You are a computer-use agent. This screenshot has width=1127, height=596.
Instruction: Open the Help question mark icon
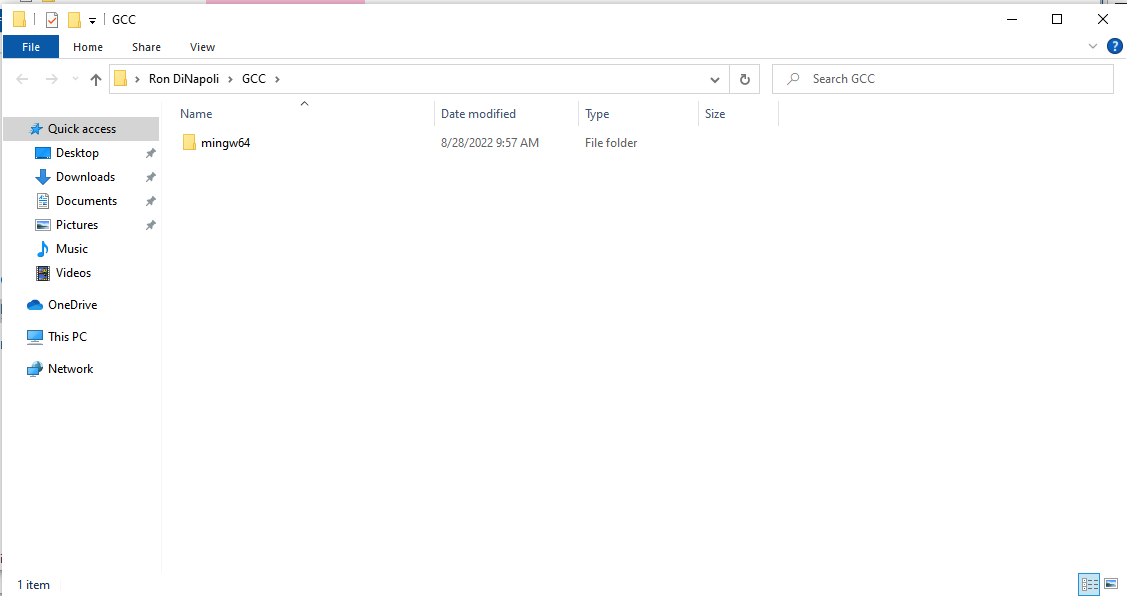pos(1114,46)
